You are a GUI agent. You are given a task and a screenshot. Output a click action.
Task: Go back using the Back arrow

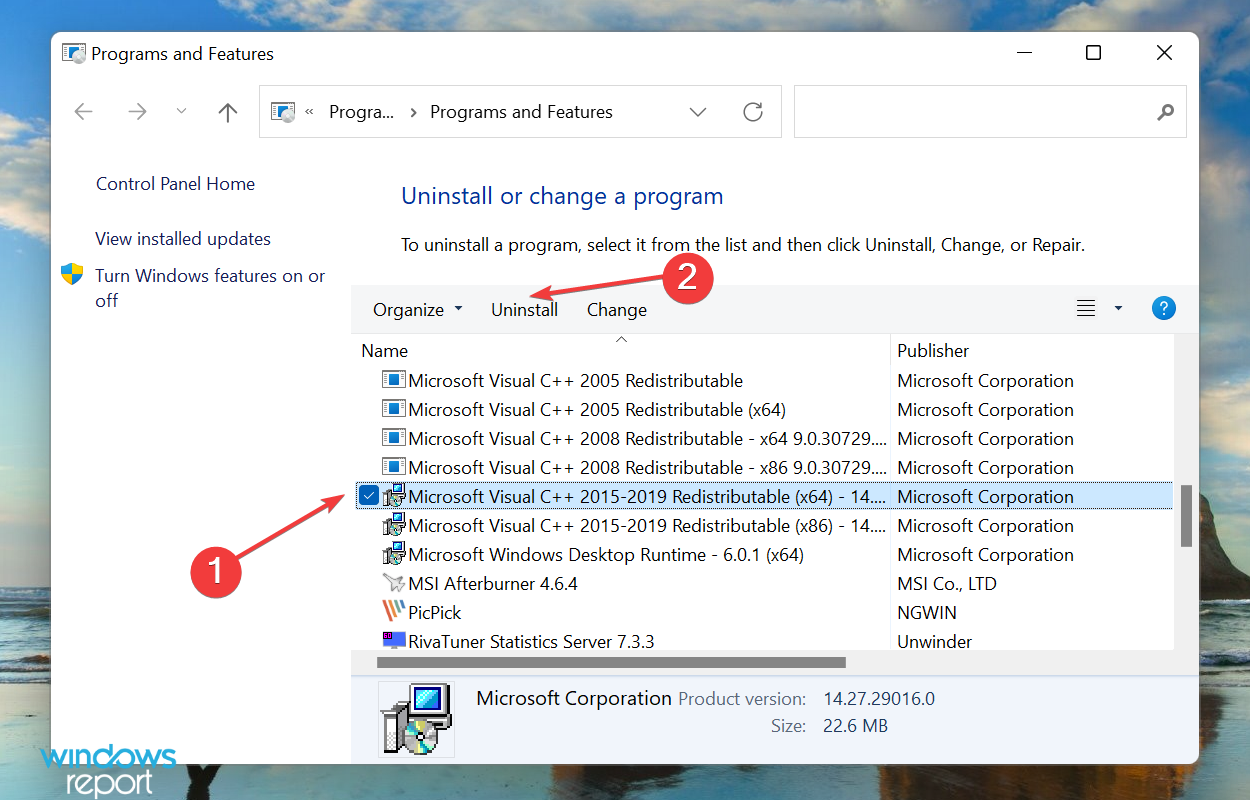84,112
